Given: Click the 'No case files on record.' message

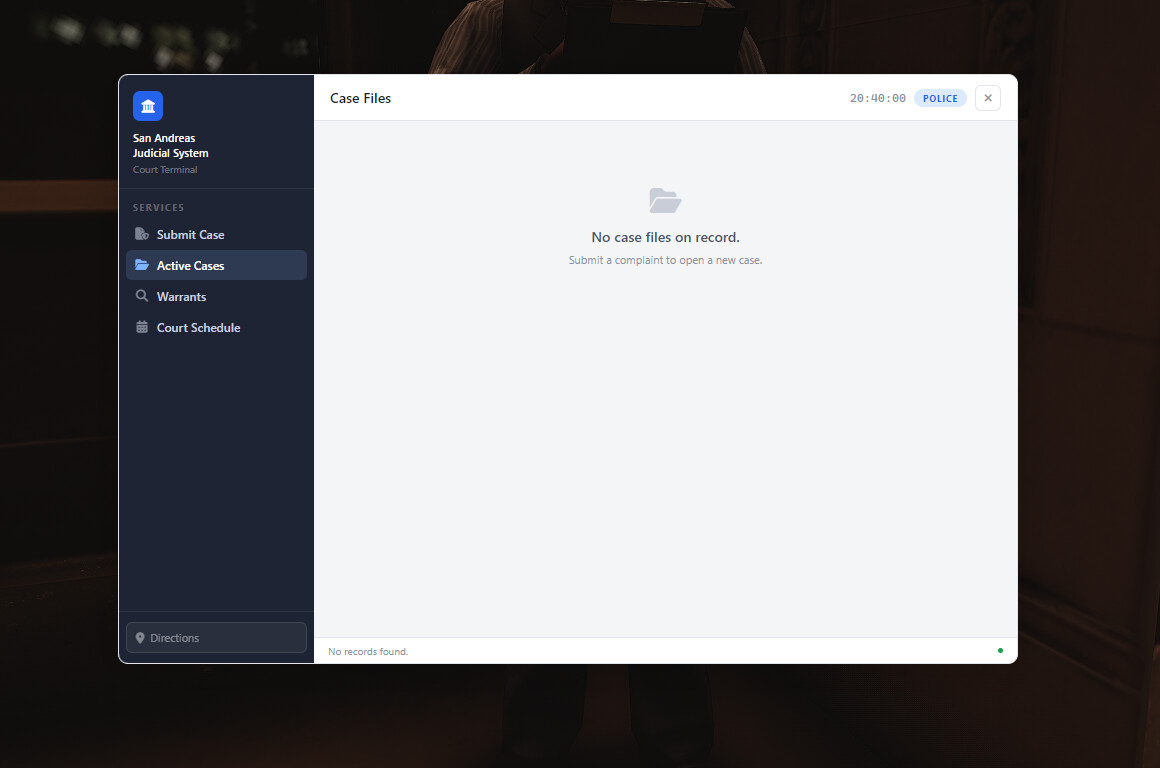Looking at the screenshot, I should tap(665, 238).
